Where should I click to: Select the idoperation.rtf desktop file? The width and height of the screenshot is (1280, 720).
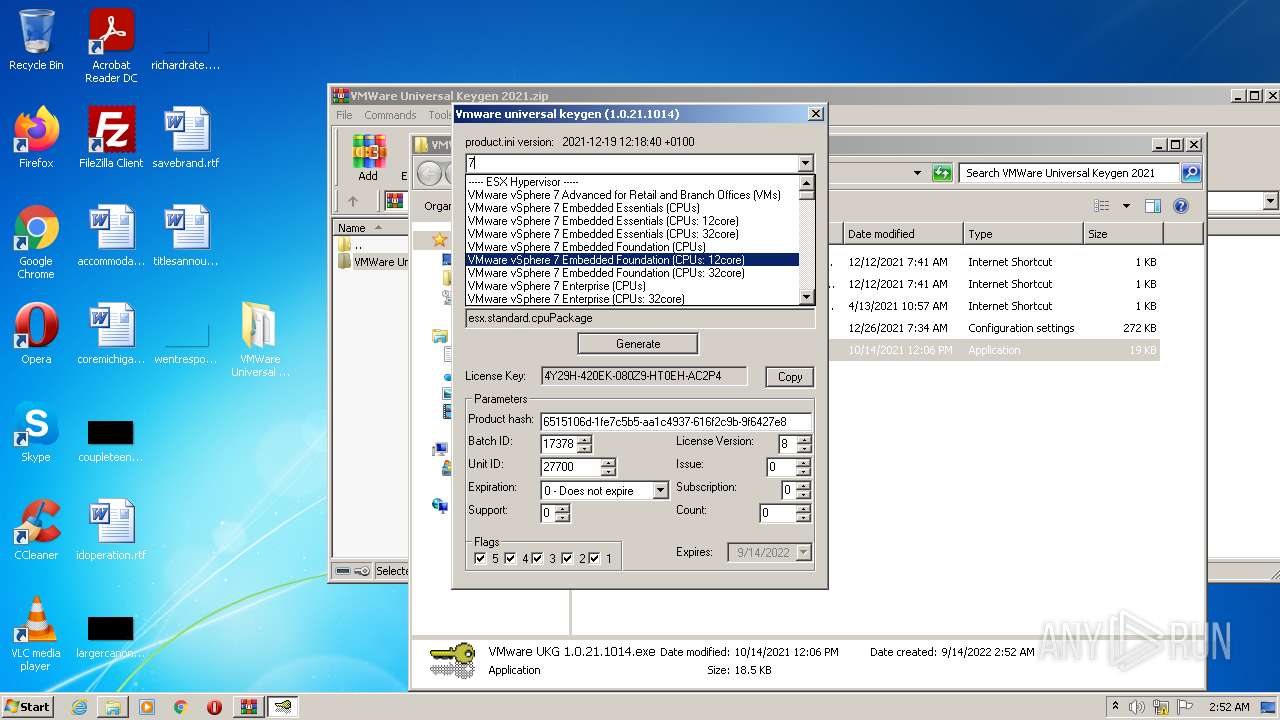pos(111,530)
